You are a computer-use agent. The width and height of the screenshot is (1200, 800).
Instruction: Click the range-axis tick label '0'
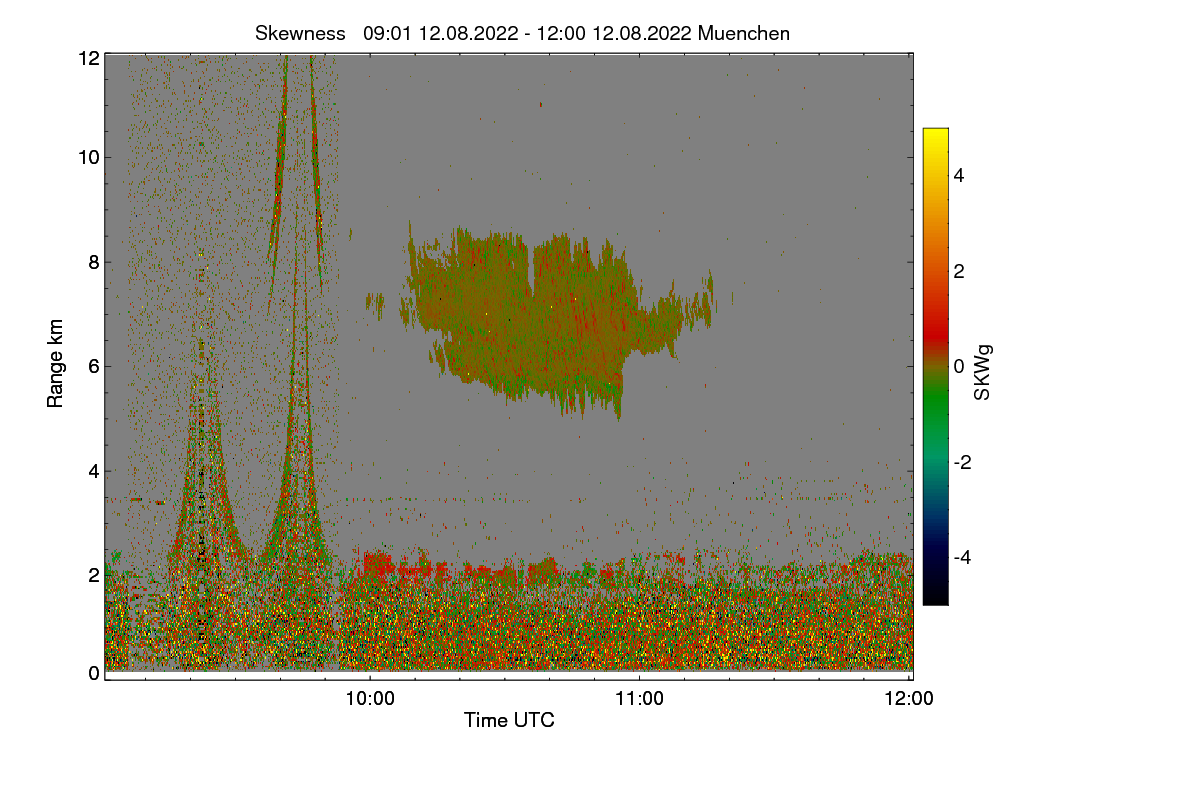(94, 673)
